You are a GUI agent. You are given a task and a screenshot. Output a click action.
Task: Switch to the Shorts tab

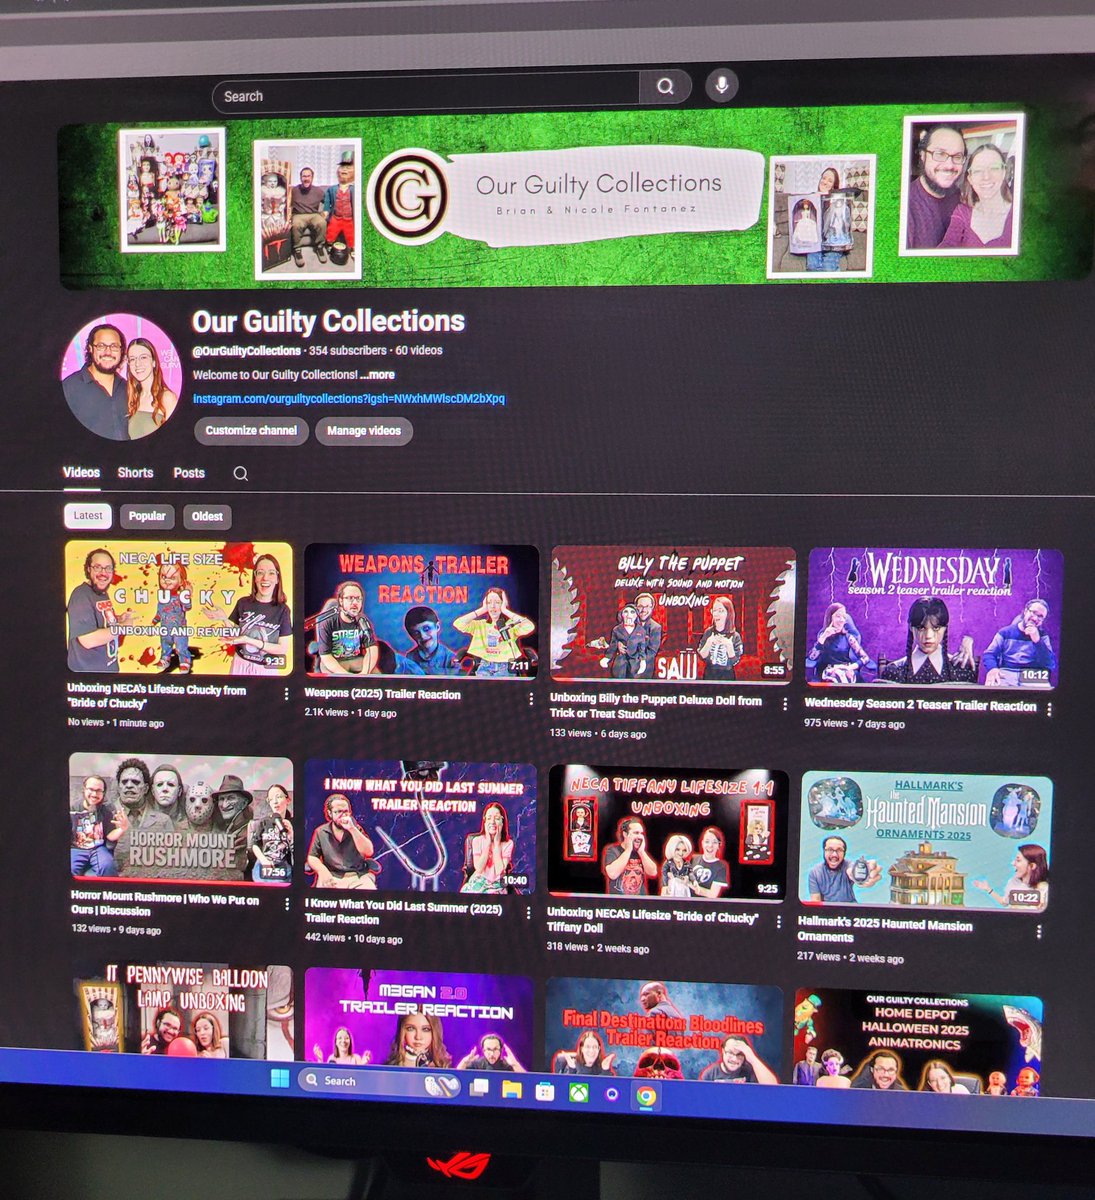tap(135, 472)
